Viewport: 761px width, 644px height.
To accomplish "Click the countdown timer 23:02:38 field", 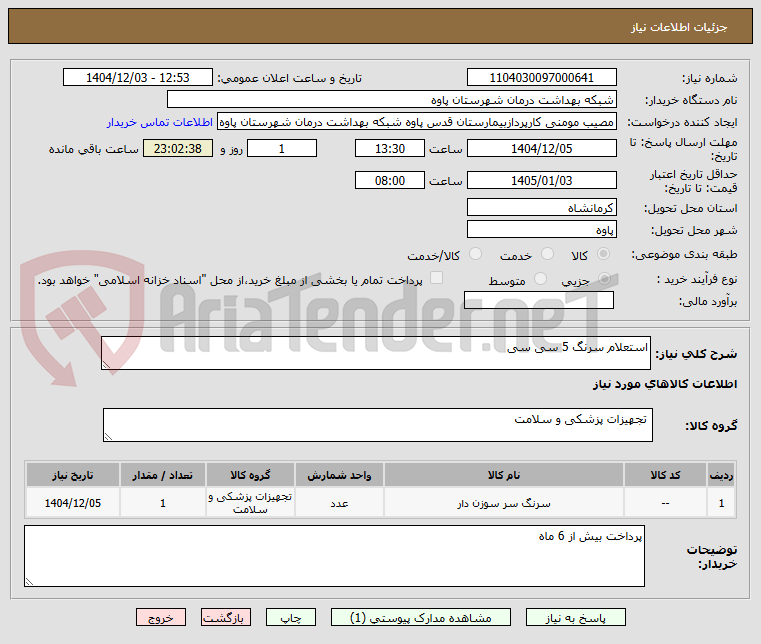I will pos(178,148).
